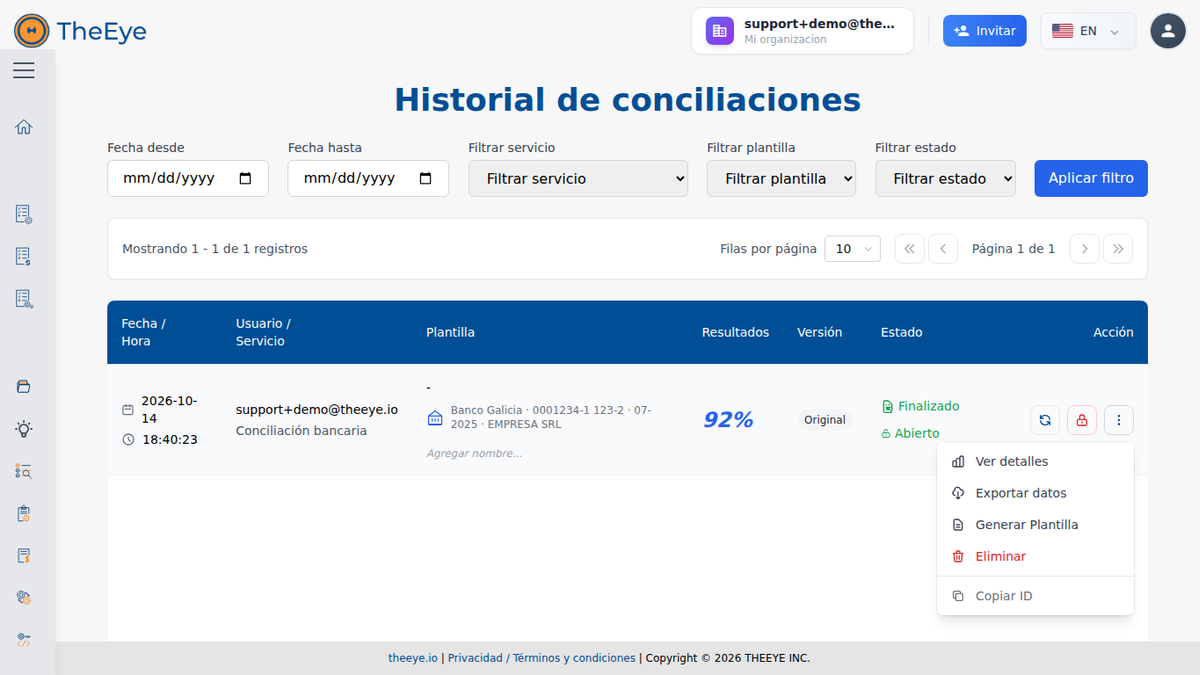Go to the previous page of results
The image size is (1200, 675).
pyautogui.click(x=943, y=249)
